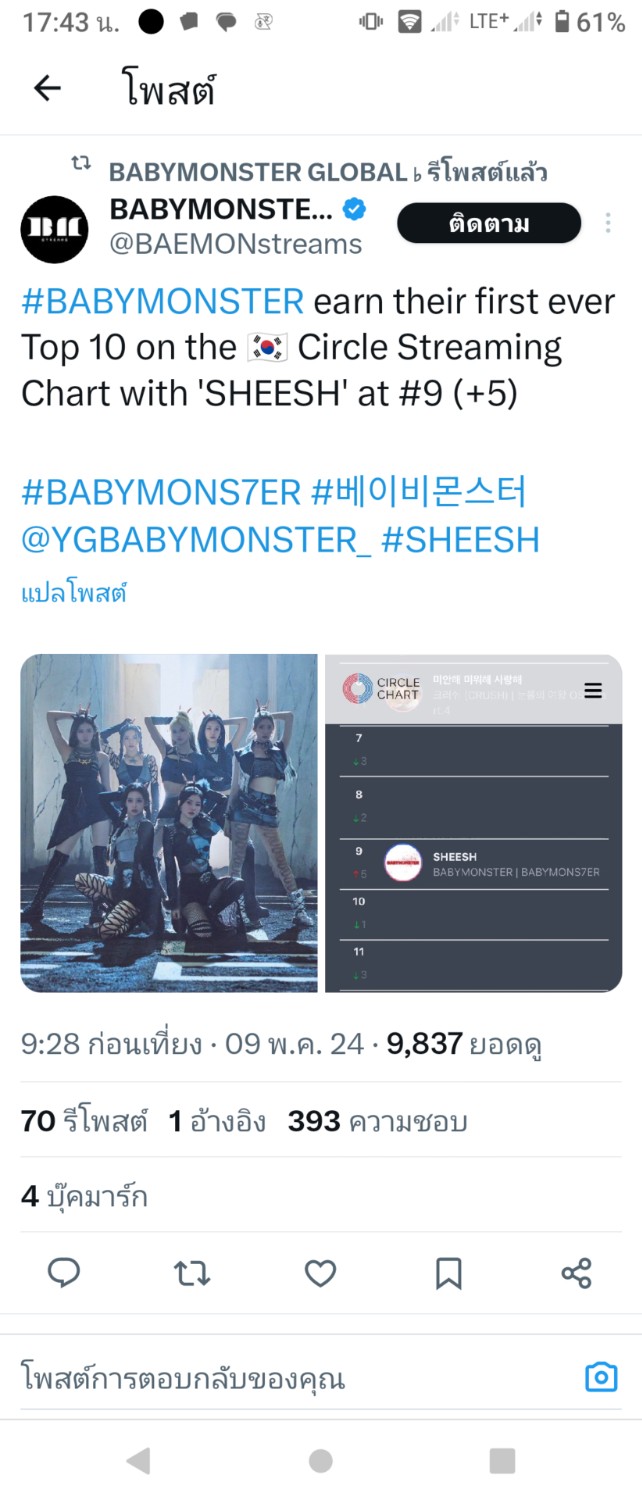Tap the share icon

(x=577, y=1272)
